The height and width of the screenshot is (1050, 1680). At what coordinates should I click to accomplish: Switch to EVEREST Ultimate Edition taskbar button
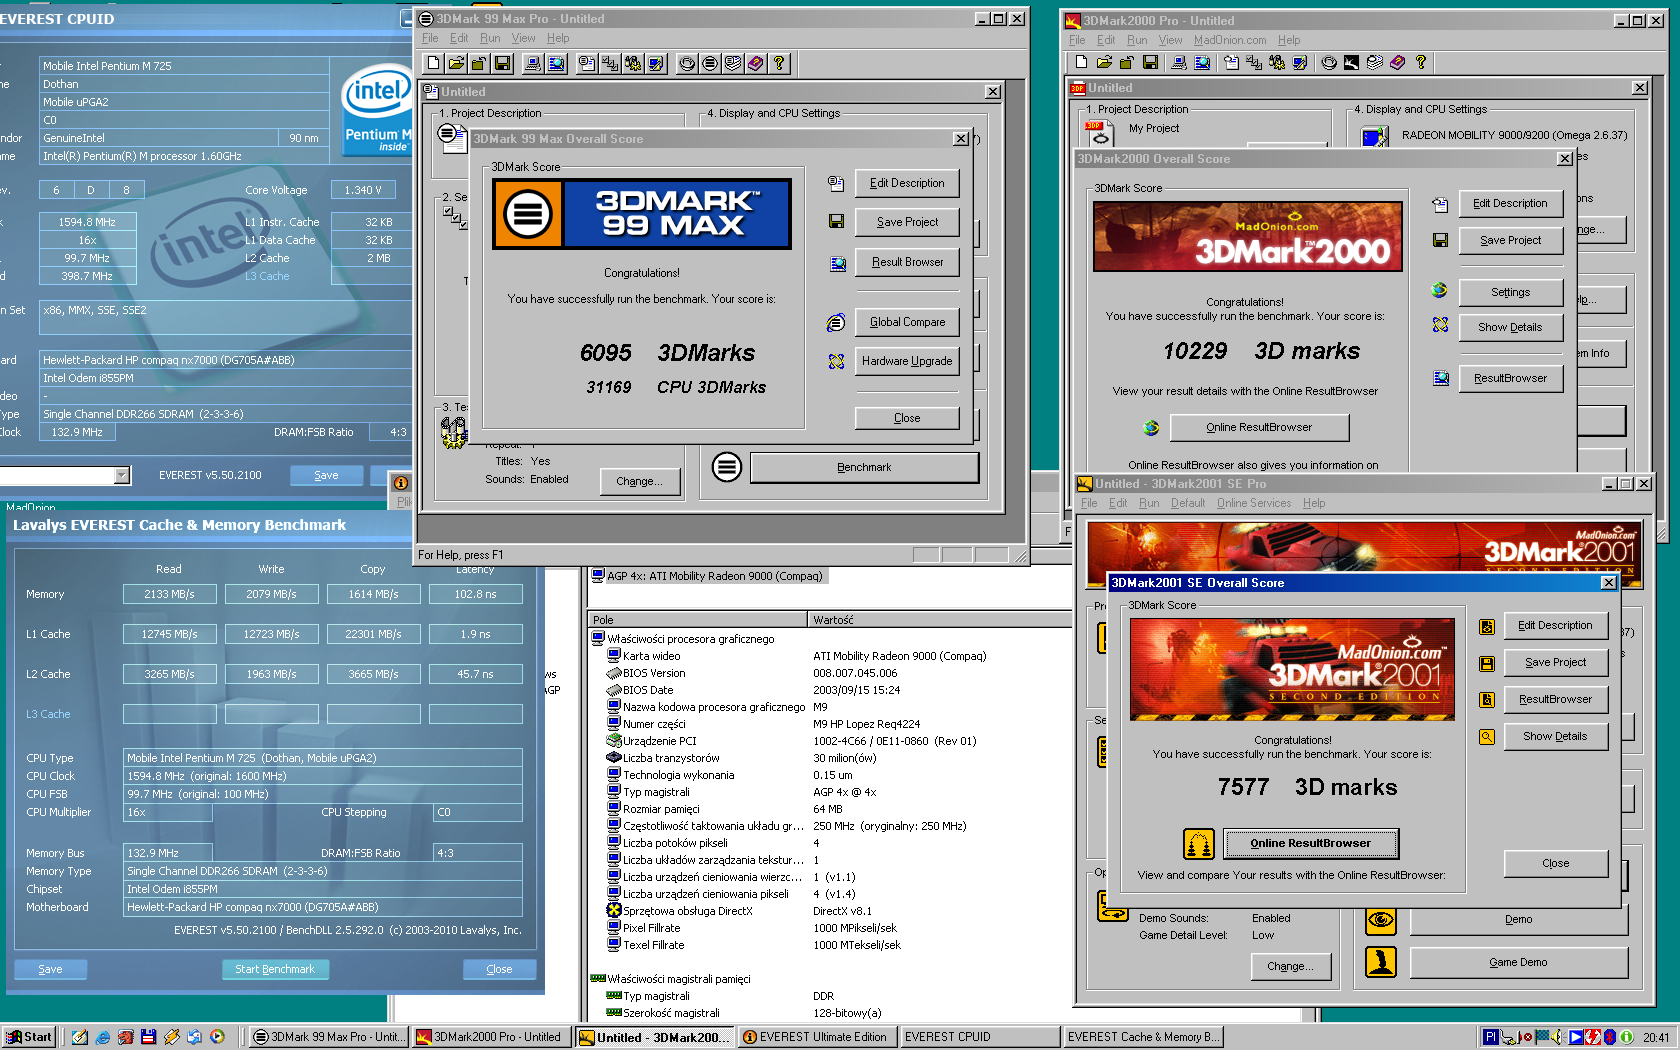point(816,1037)
